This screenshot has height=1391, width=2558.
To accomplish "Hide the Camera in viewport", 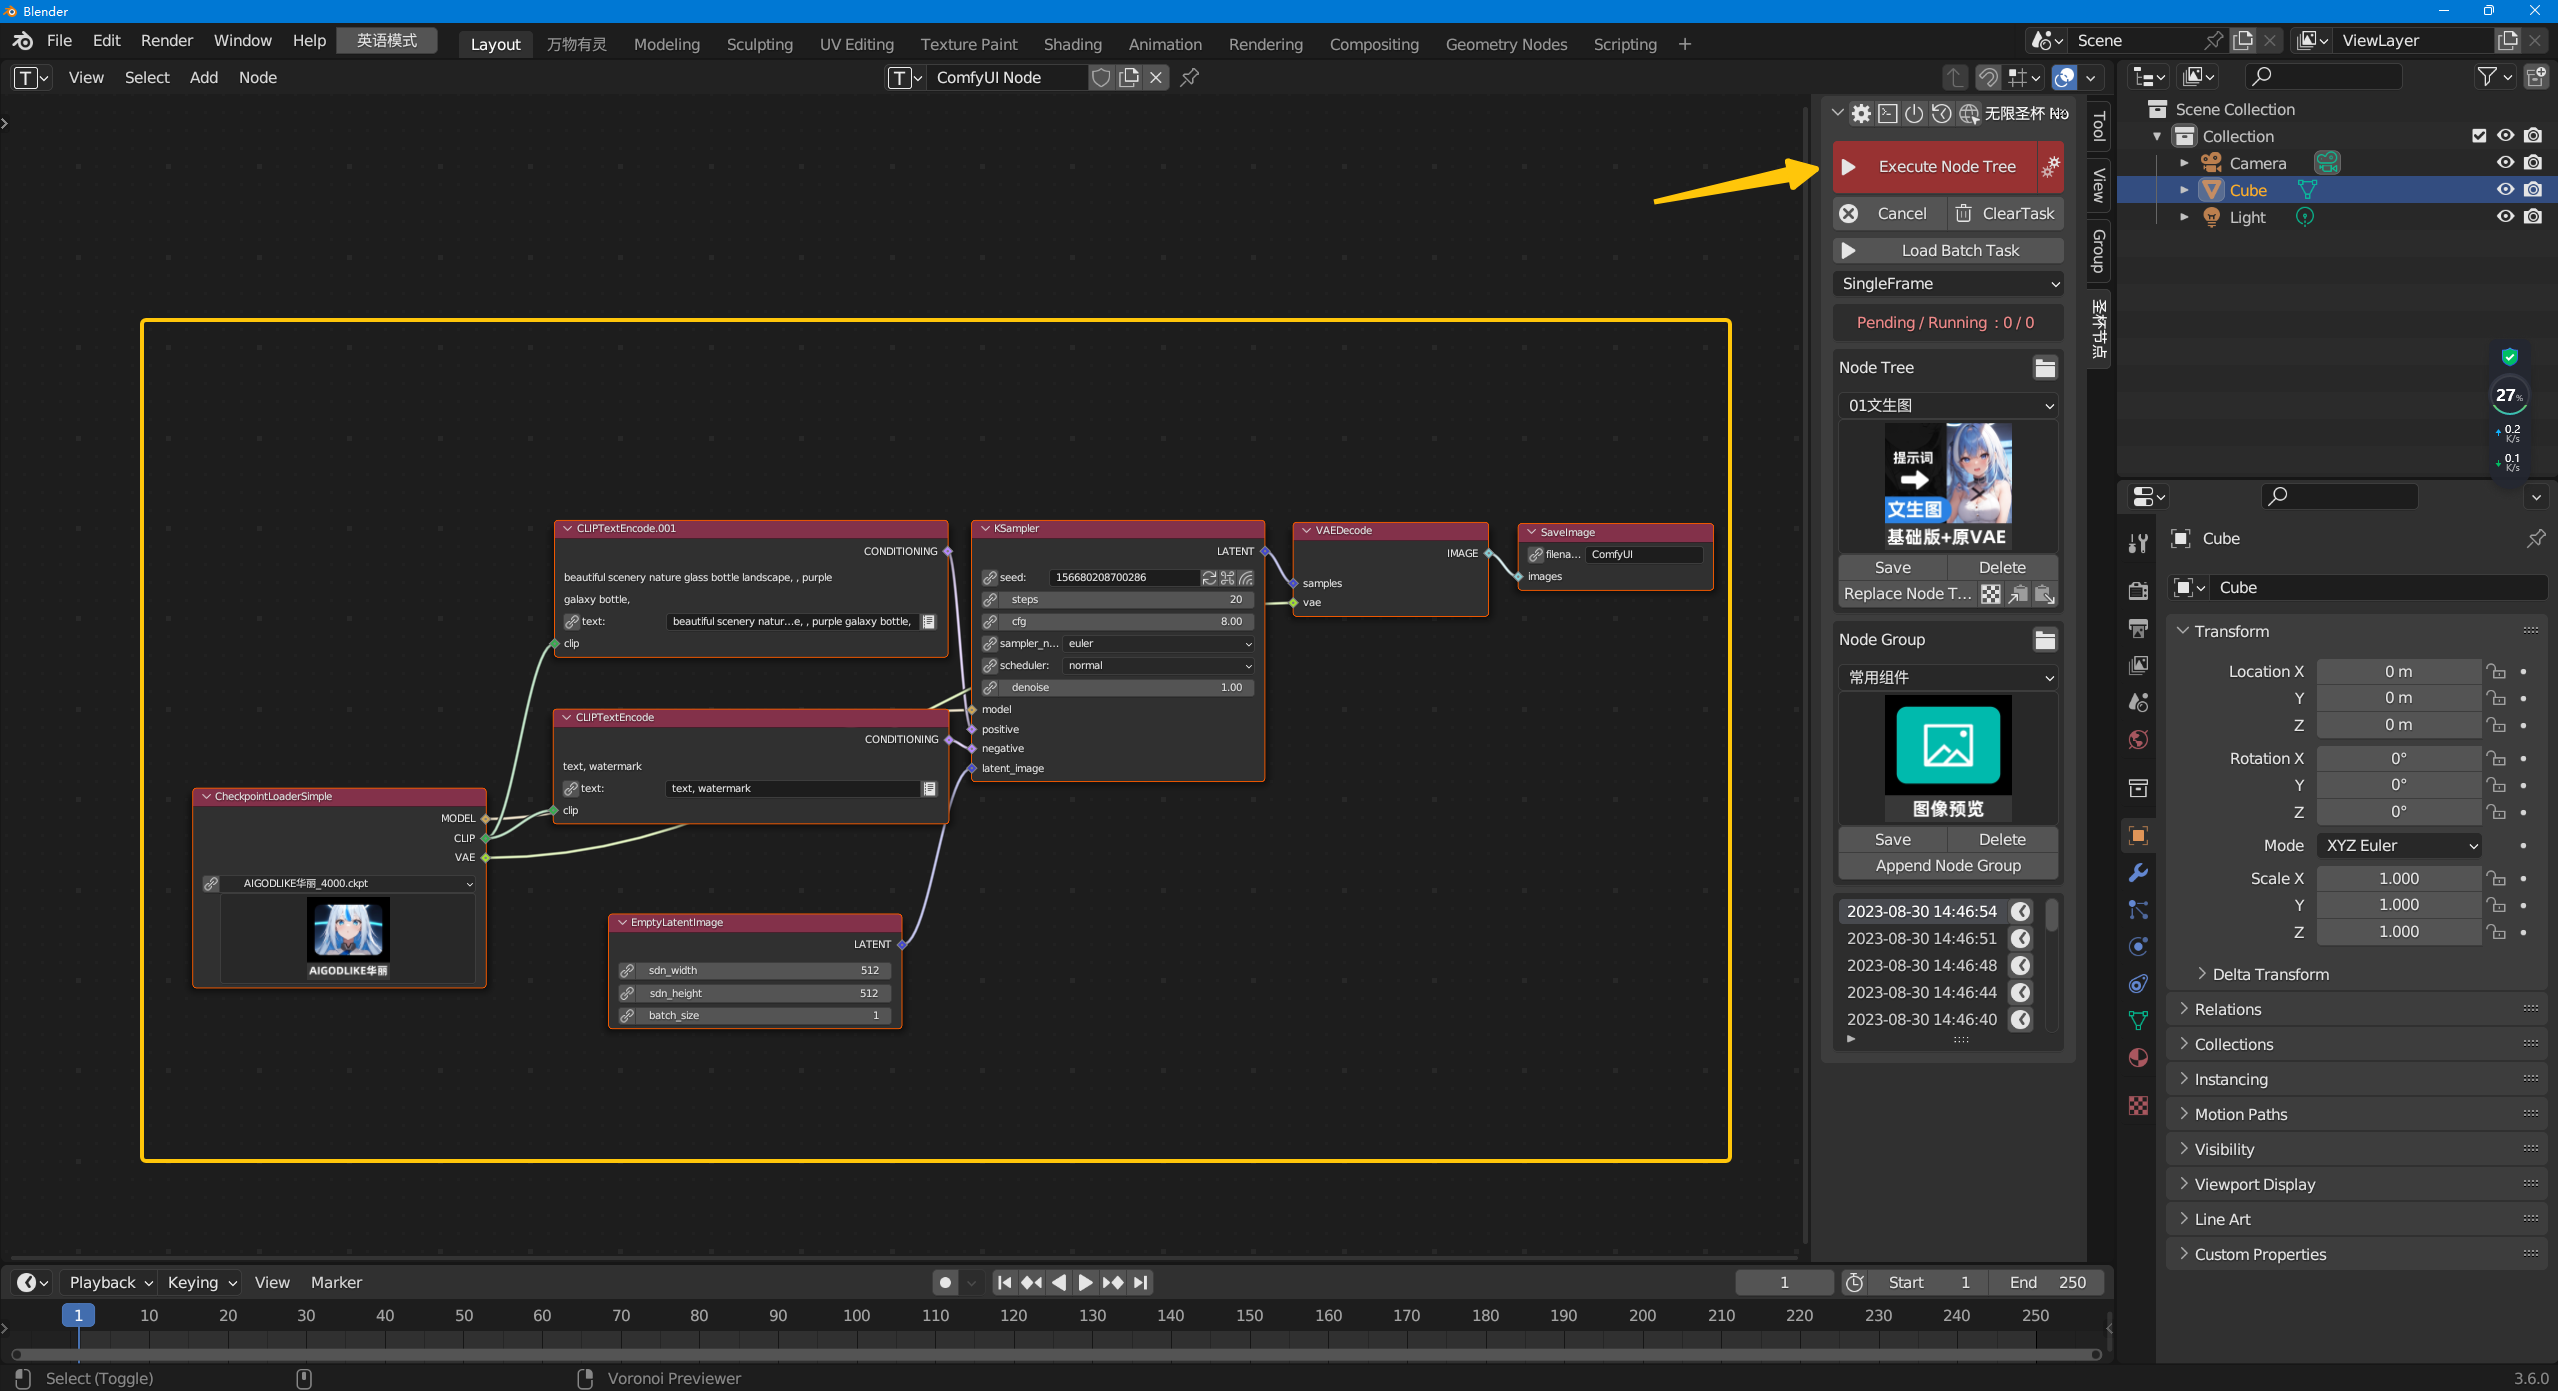I will [2504, 163].
